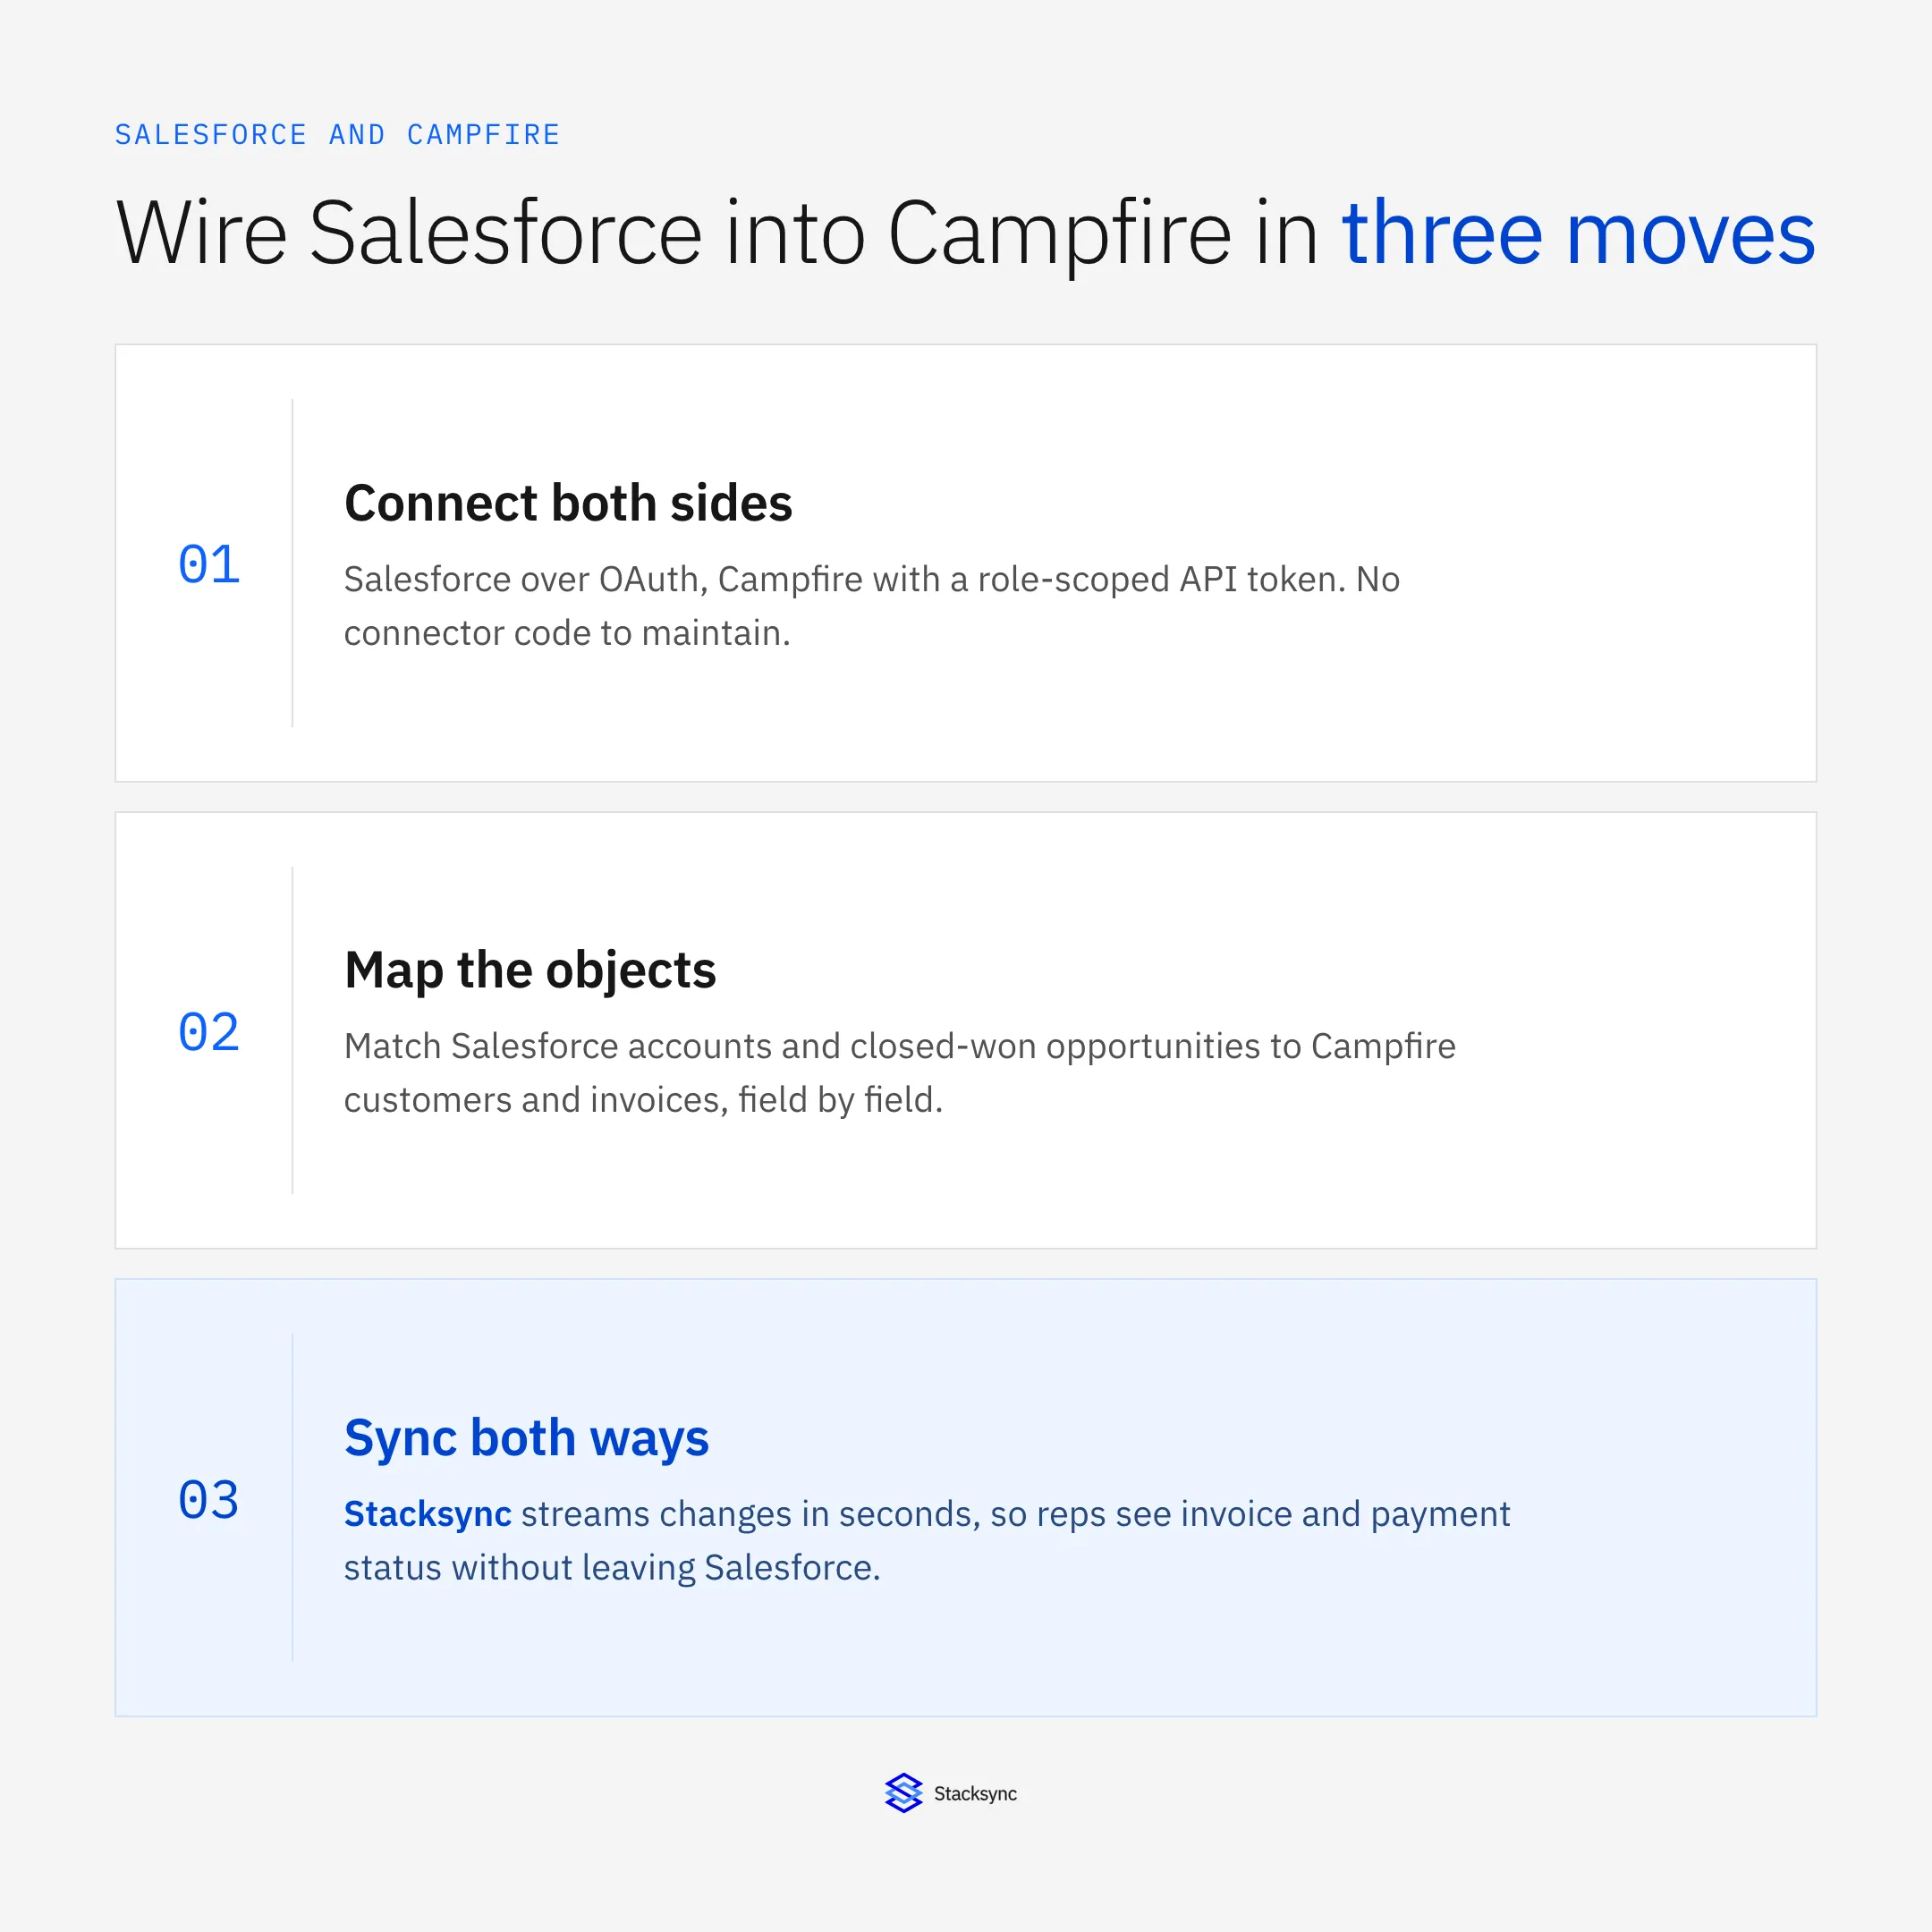Click step number 03

209,1499
